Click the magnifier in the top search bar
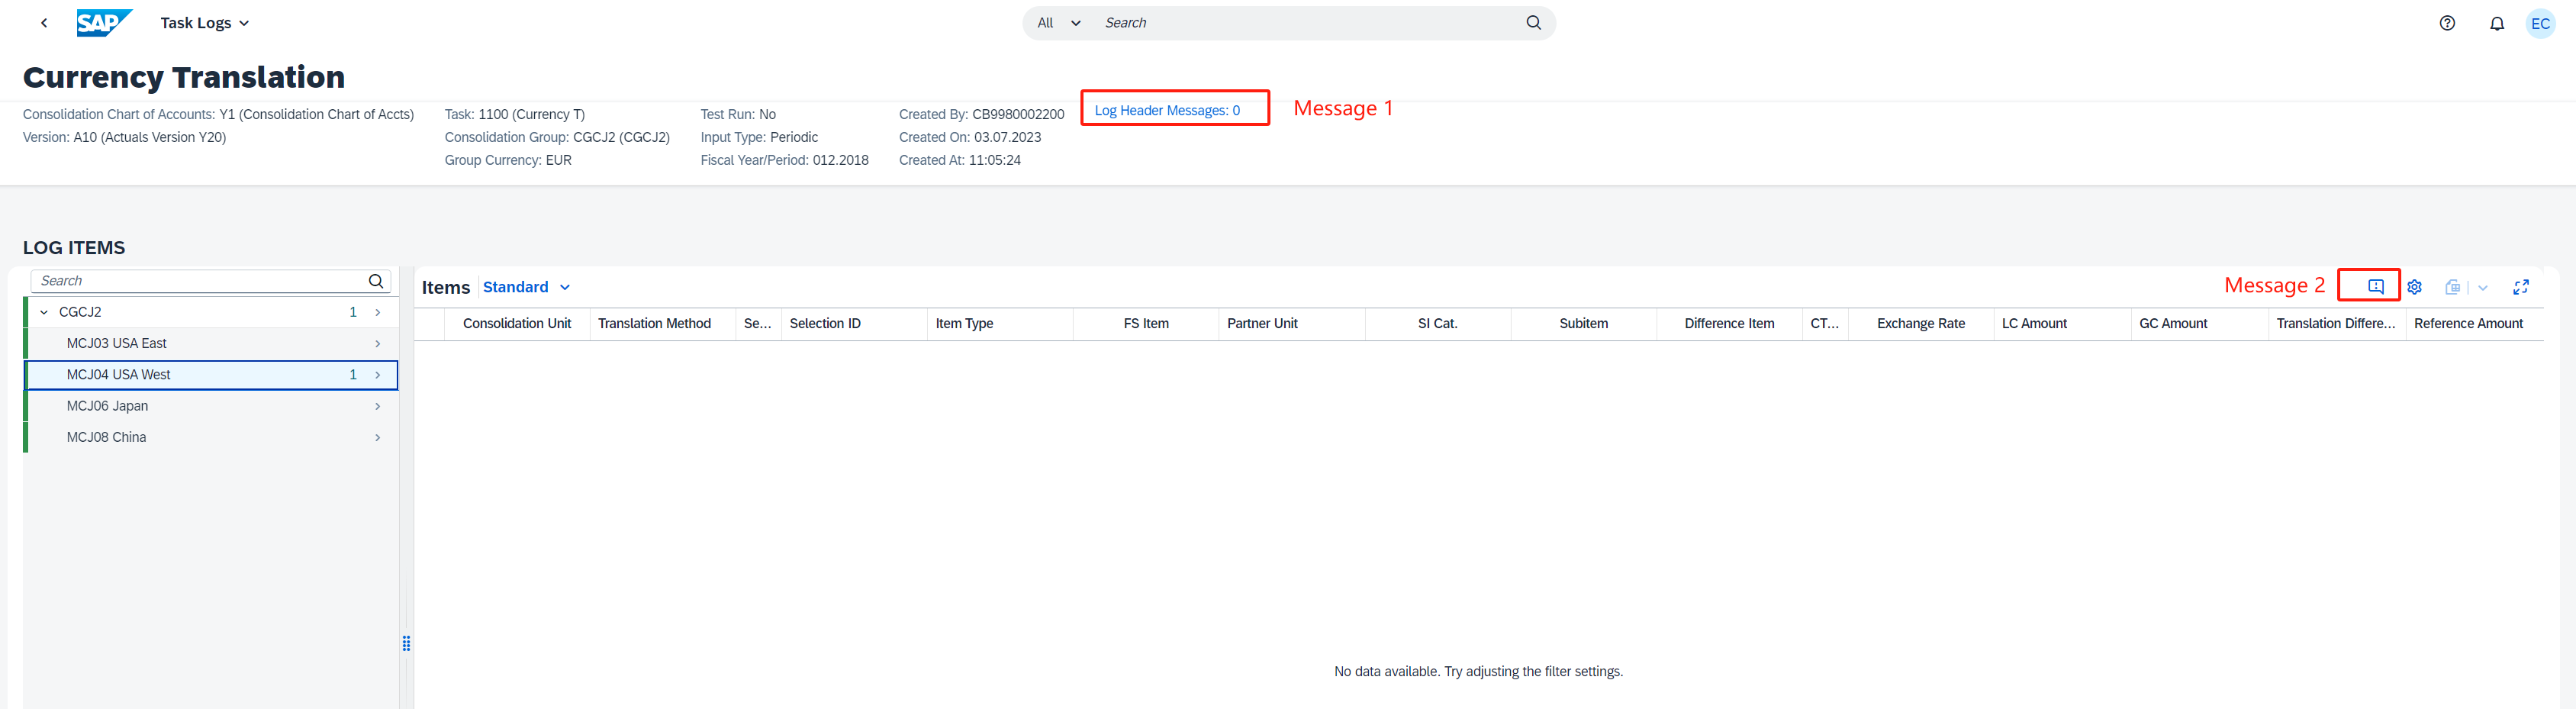 pyautogui.click(x=1533, y=23)
